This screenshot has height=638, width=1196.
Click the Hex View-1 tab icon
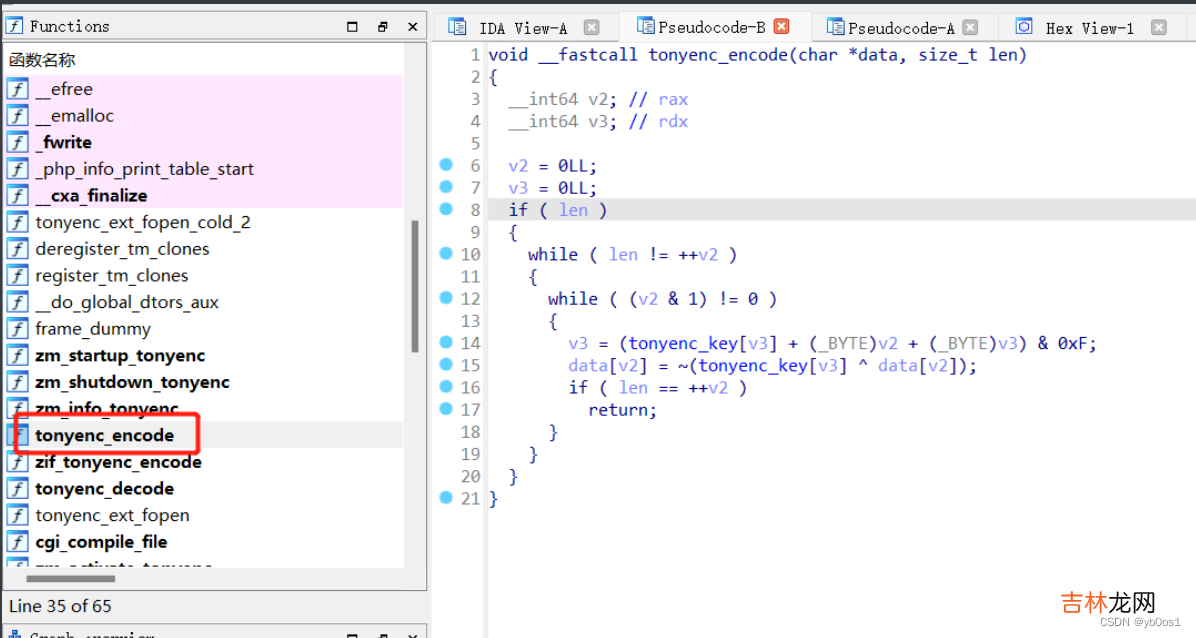point(1024,27)
